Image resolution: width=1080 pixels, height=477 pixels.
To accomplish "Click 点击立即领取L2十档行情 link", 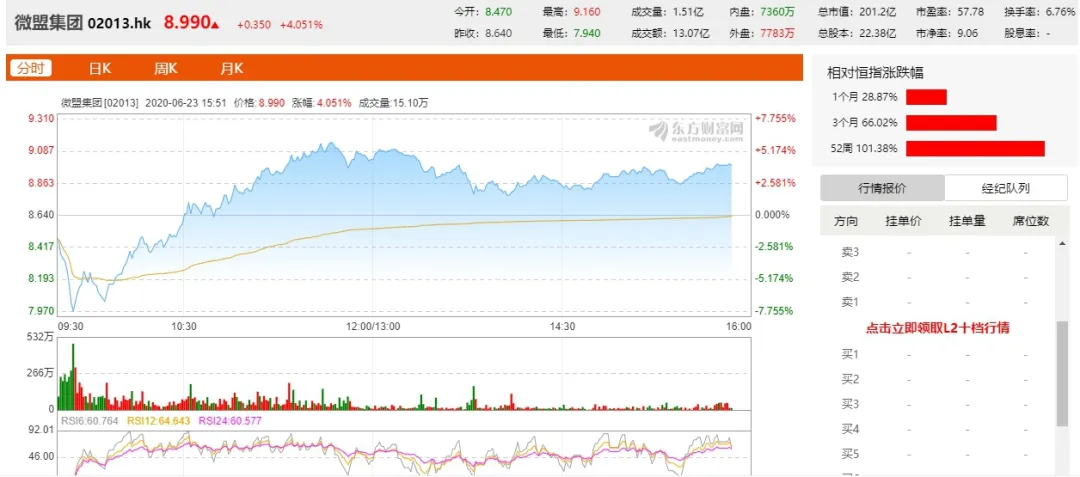I will 937,328.
